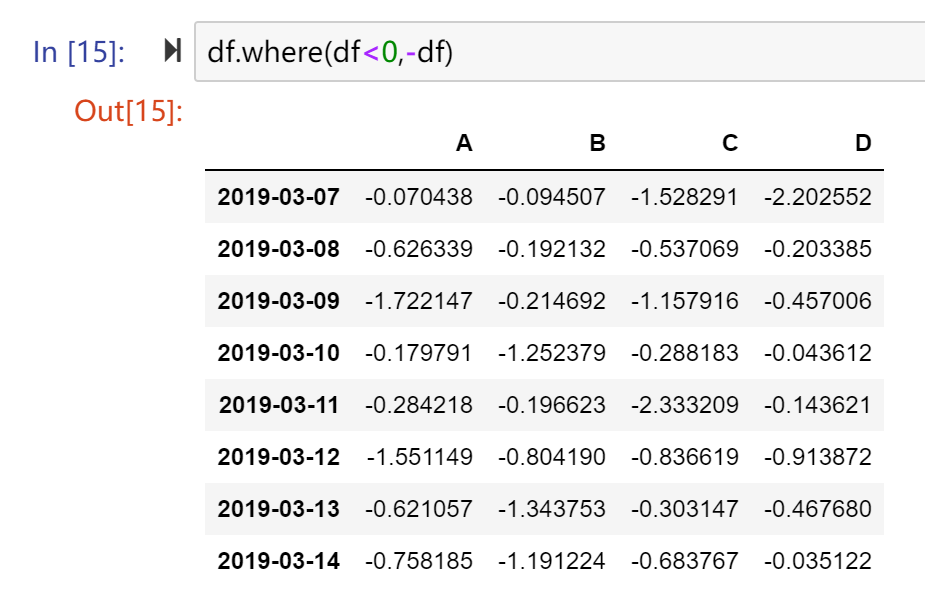Click column header C
The image size is (925, 602).
coord(730,143)
